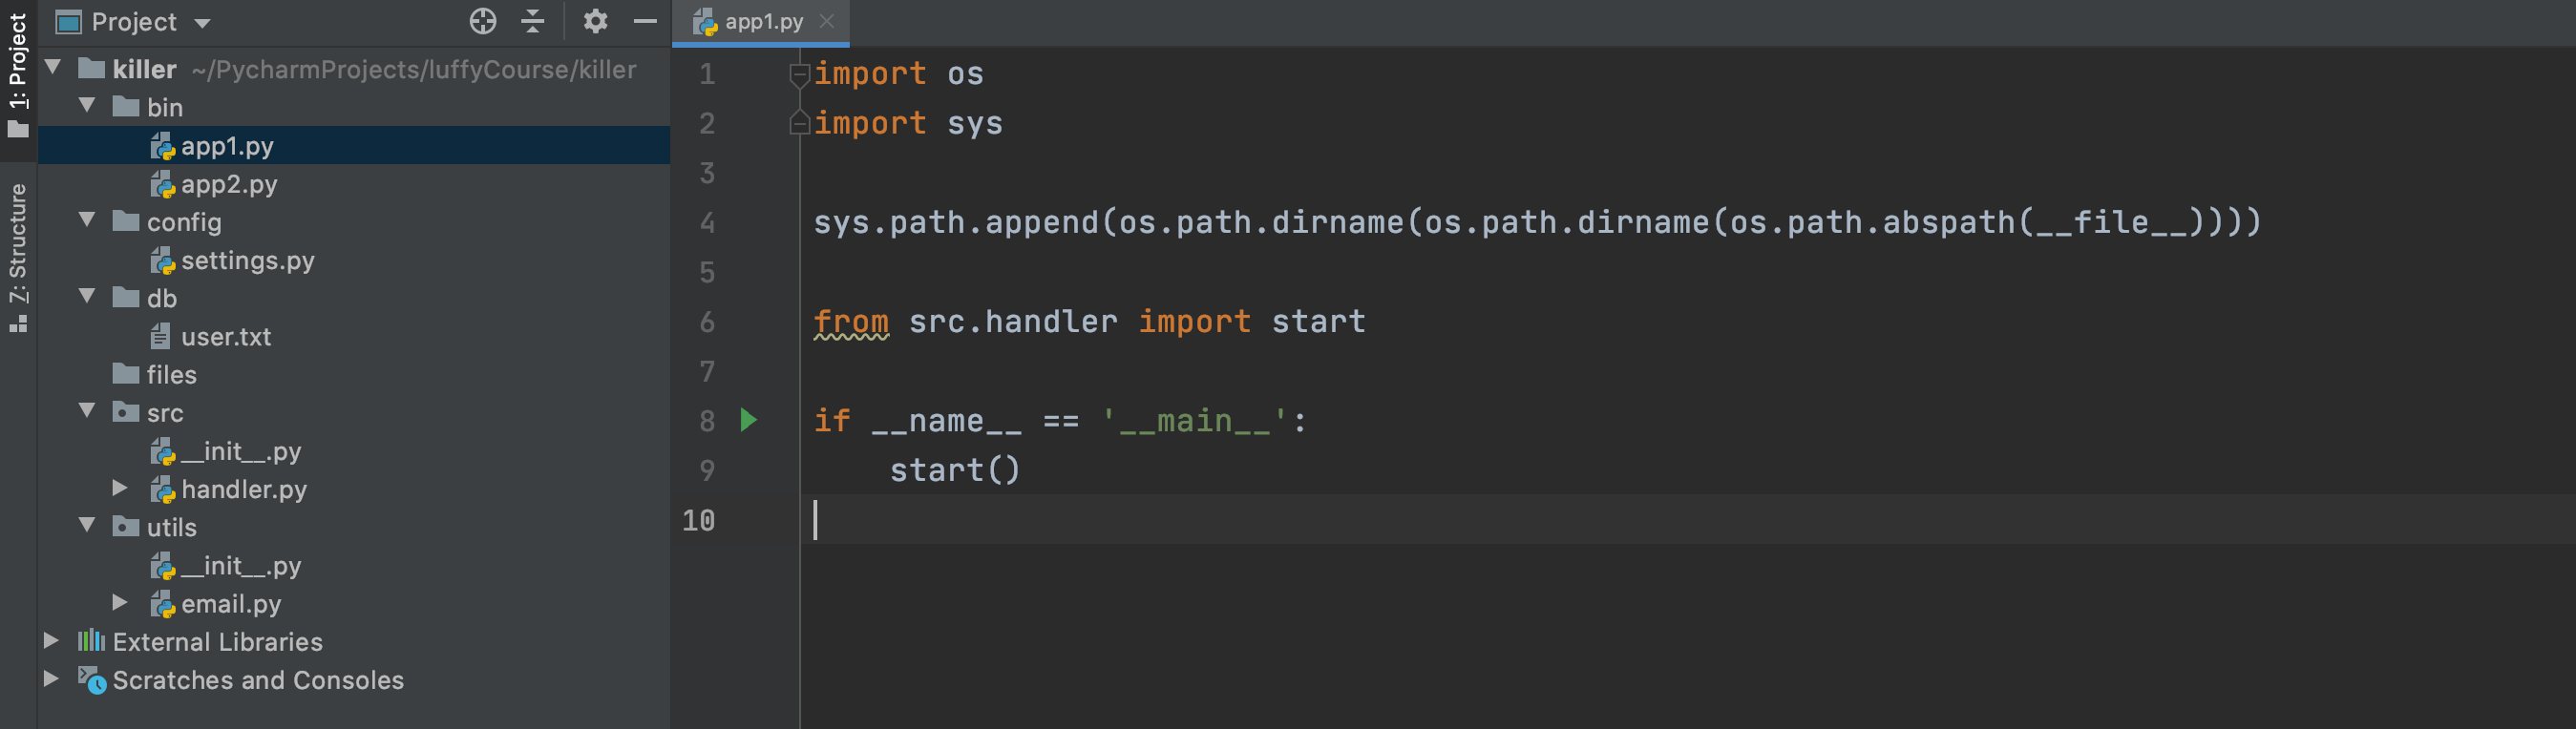This screenshot has width=2576, height=729.
Task: Click the underlined 'from' keyword
Action: 851,321
